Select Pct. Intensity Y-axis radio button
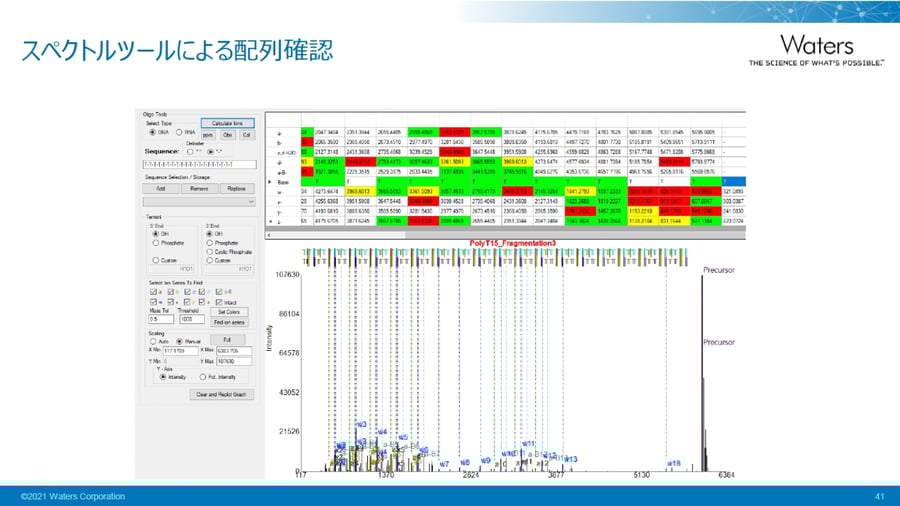900x506 pixels. tap(203, 377)
